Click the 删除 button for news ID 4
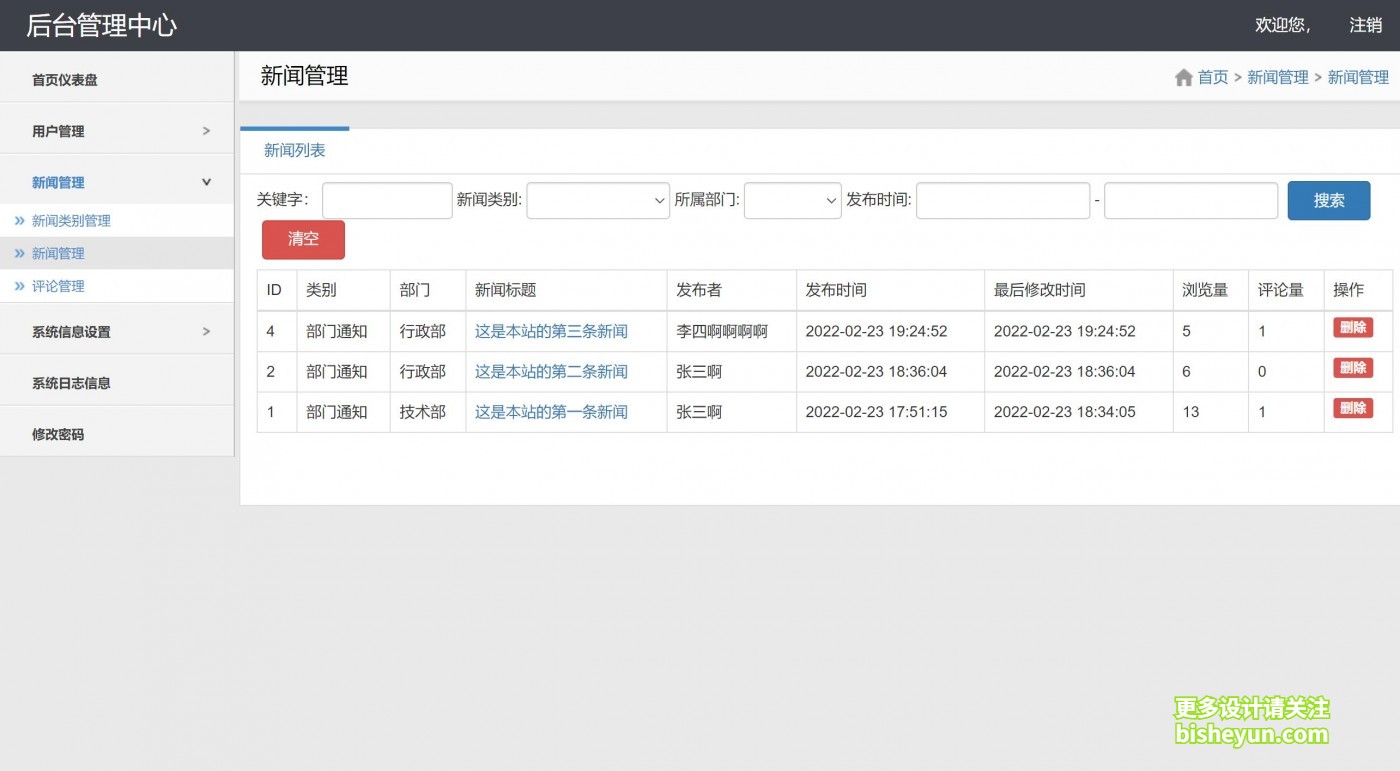1400x771 pixels. point(1353,327)
